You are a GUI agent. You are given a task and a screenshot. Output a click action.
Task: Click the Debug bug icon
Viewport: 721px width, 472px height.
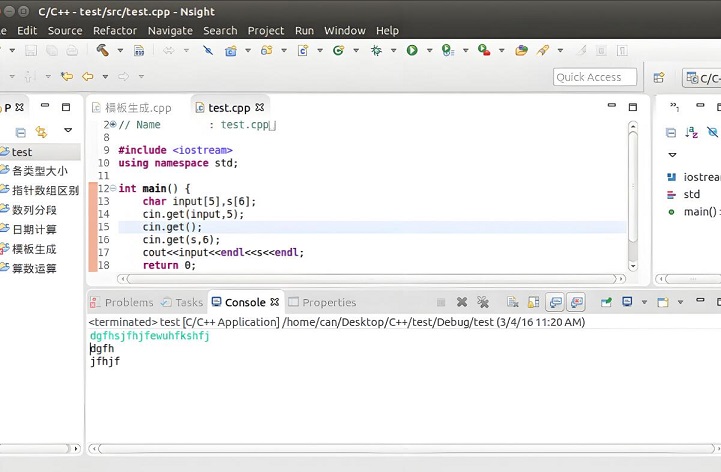(377, 50)
